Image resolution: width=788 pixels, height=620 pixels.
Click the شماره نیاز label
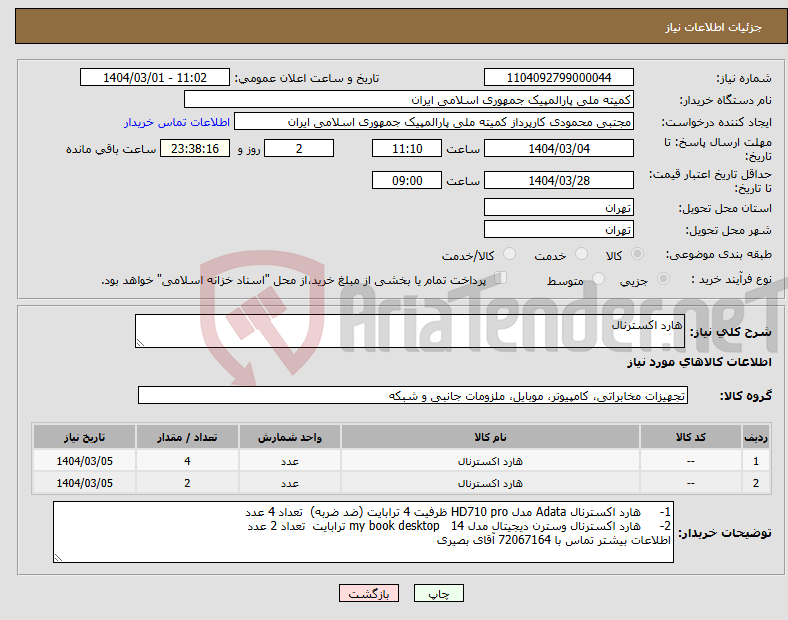point(744,78)
